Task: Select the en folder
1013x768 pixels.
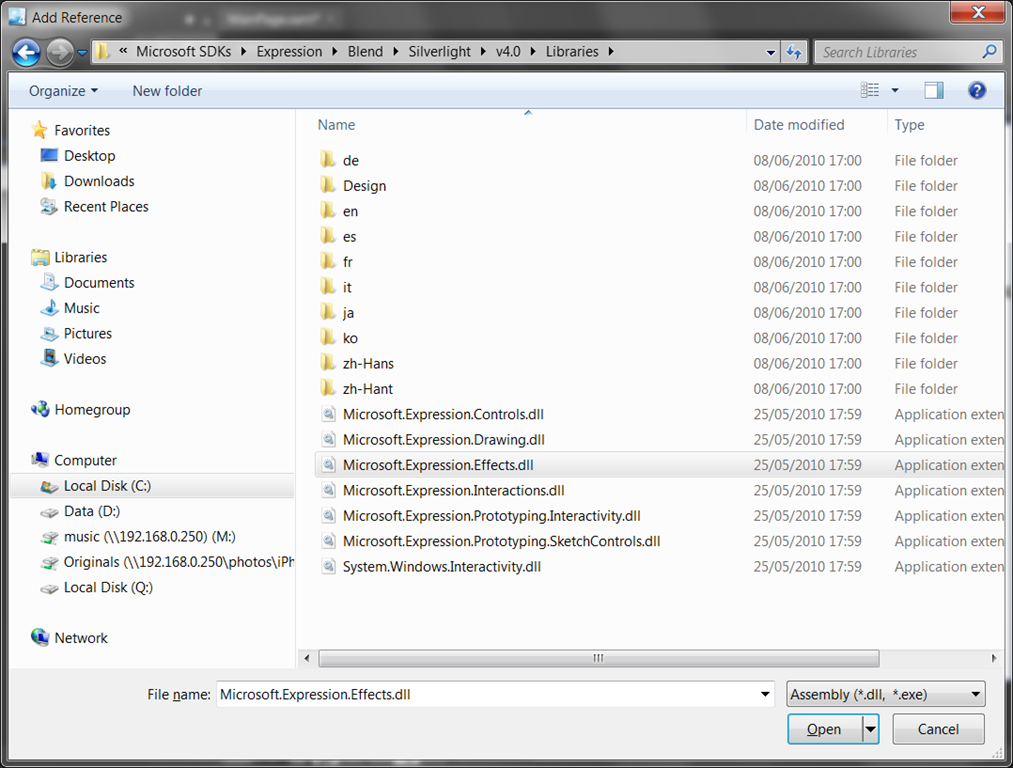Action: tap(350, 211)
